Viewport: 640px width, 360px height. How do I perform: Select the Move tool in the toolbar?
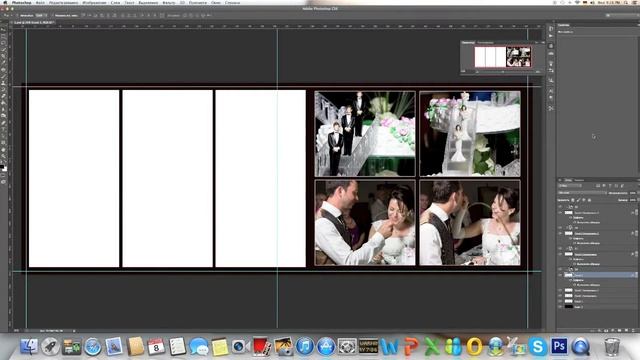tap(3, 30)
